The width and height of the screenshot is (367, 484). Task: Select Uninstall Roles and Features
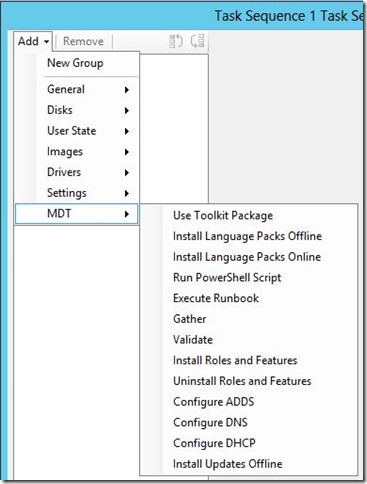(x=248, y=381)
